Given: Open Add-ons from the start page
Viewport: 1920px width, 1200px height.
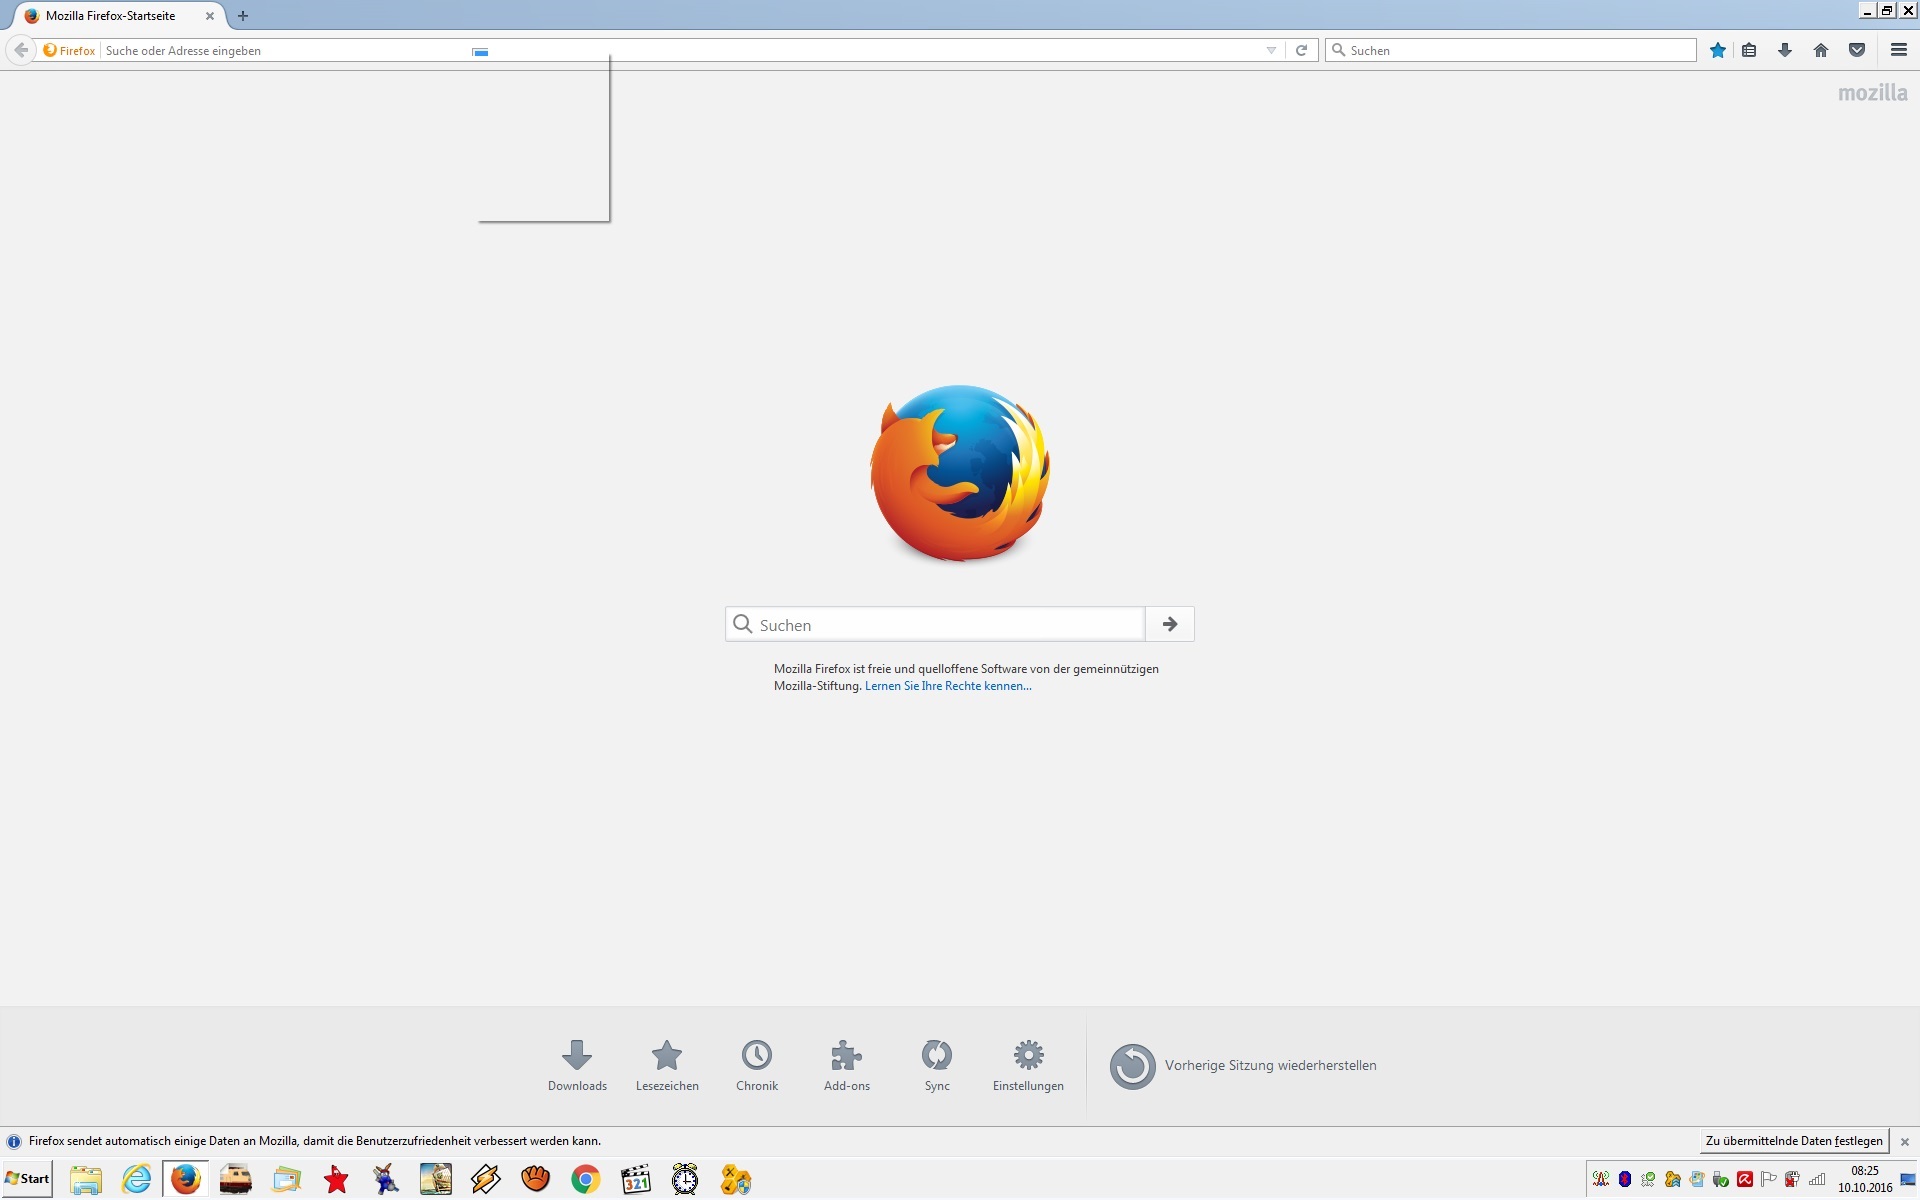Looking at the screenshot, I should point(847,1065).
